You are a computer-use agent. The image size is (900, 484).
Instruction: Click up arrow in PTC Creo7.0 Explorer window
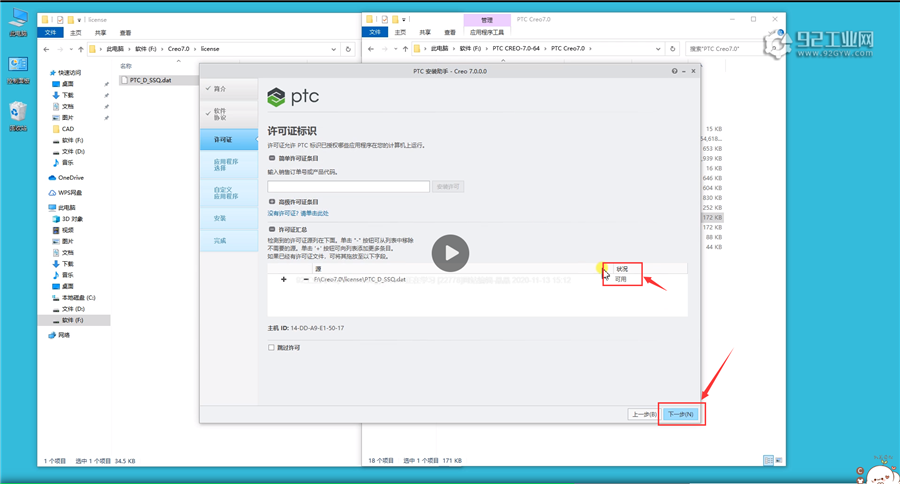tap(405, 49)
